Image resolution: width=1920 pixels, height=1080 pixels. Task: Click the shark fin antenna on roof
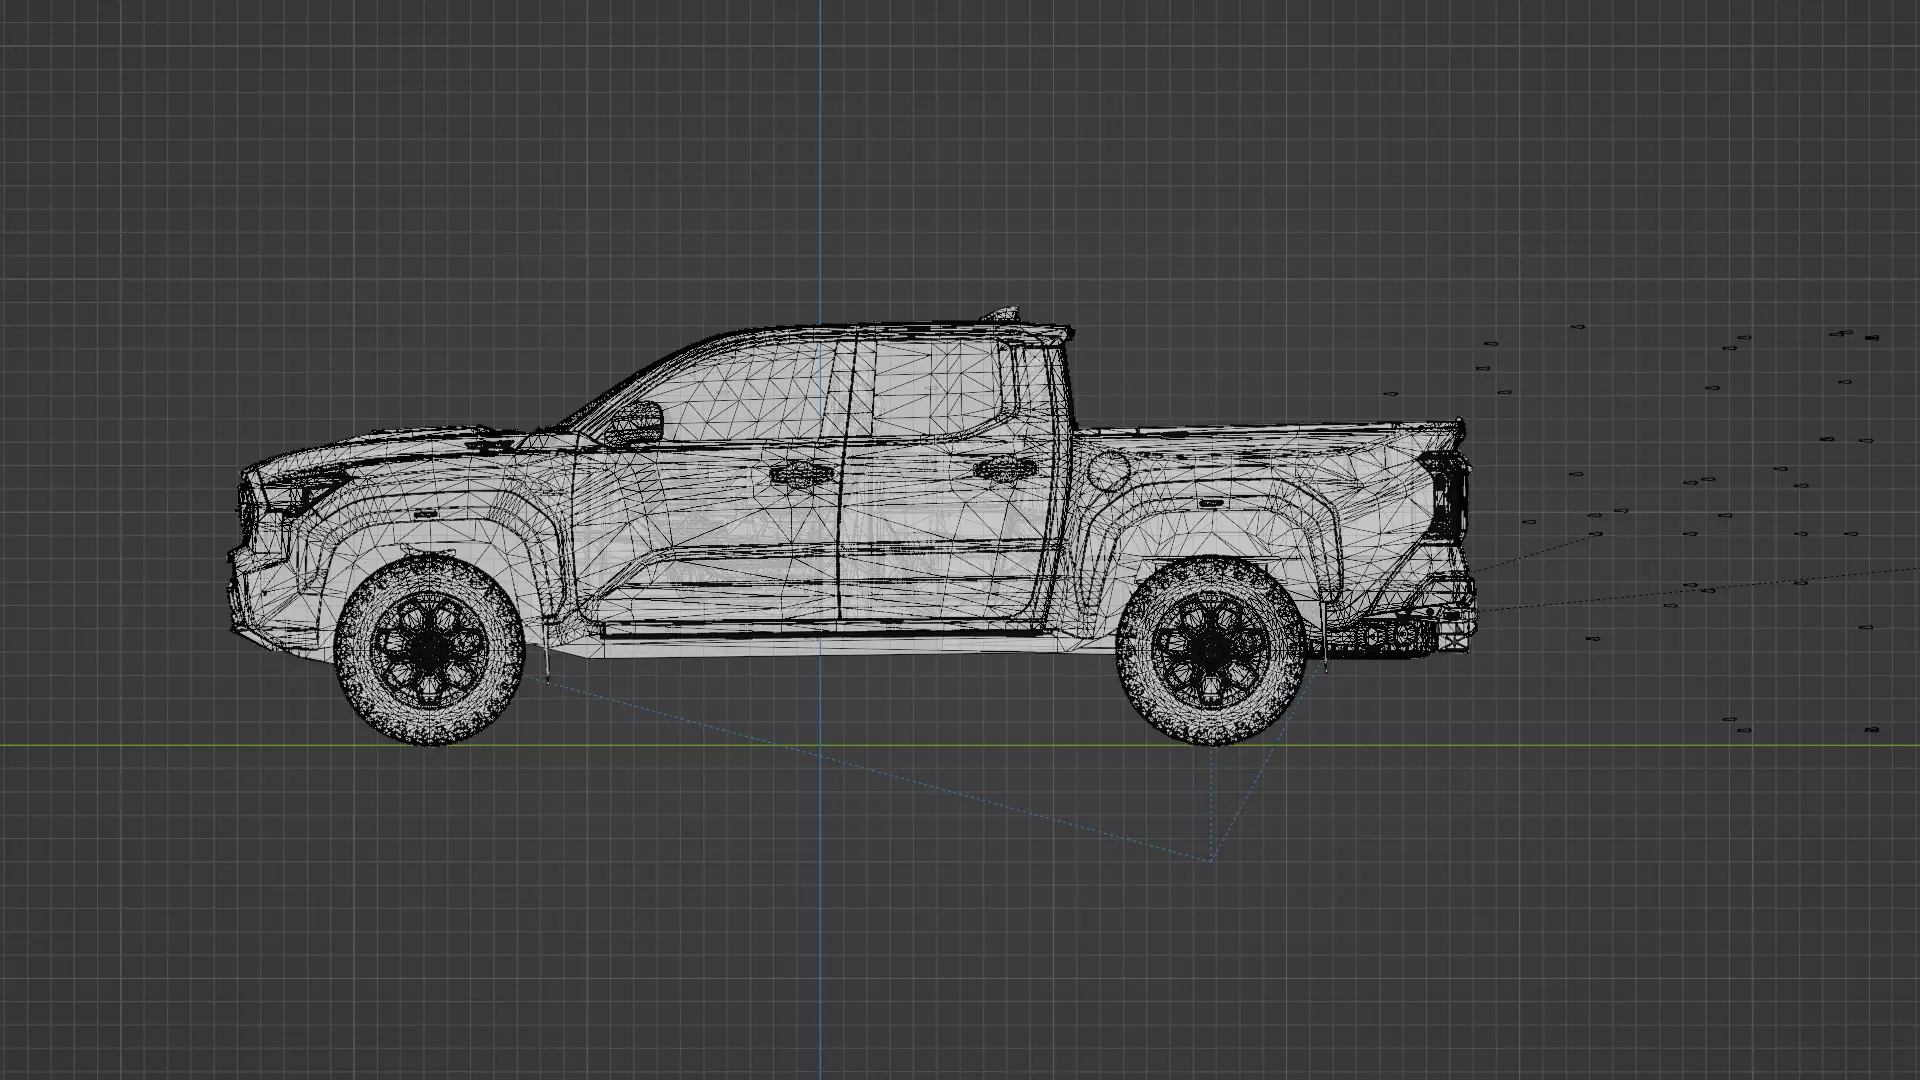pos(1003,314)
